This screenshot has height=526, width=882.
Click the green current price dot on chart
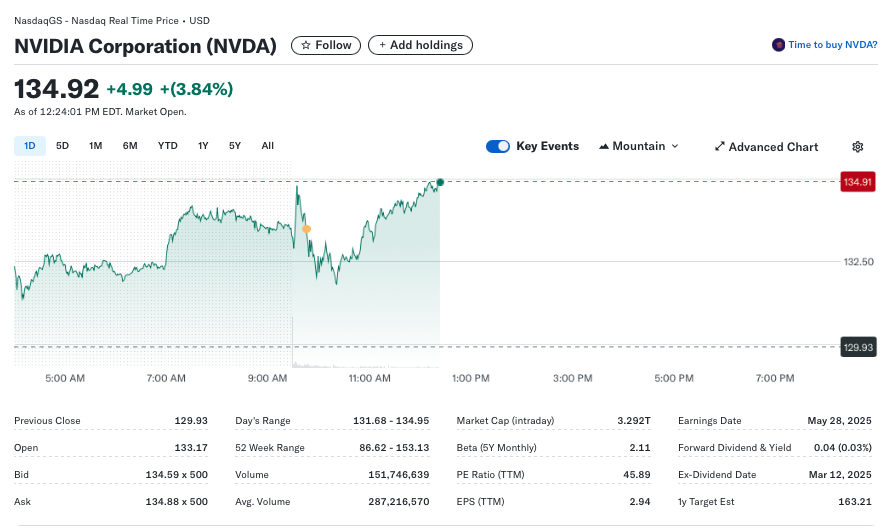click(x=440, y=181)
